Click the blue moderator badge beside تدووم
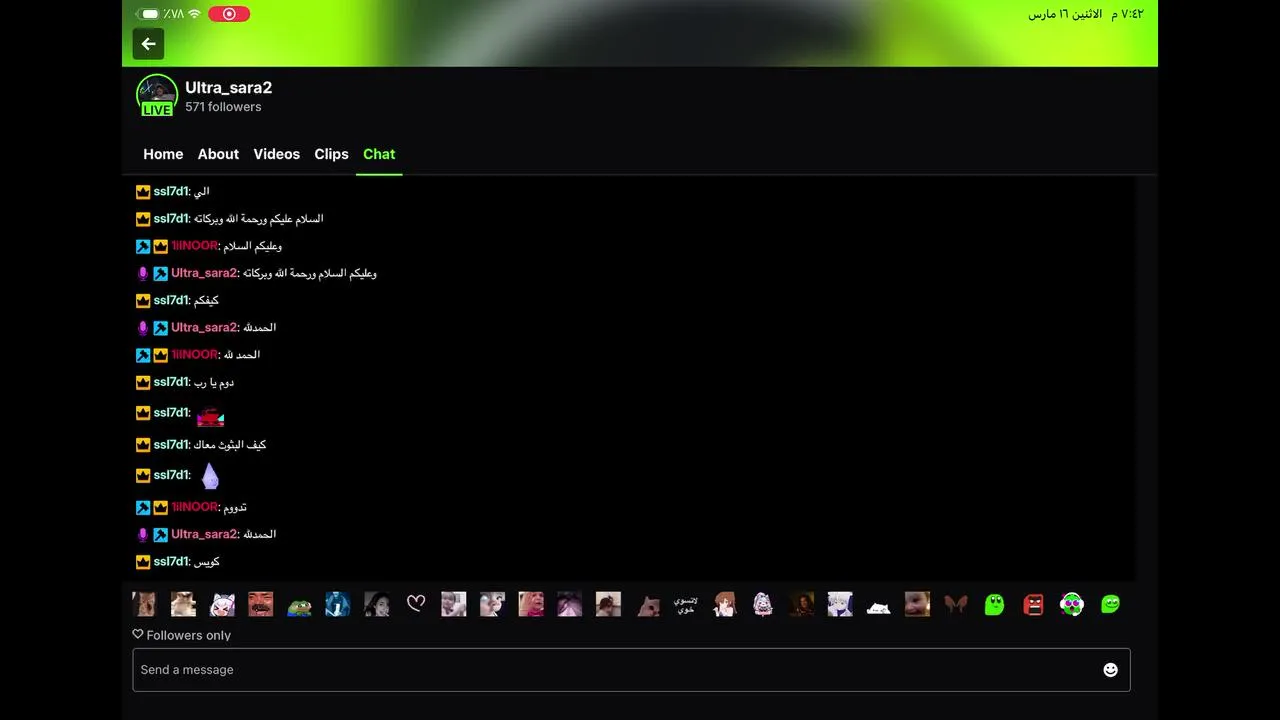 pos(143,508)
